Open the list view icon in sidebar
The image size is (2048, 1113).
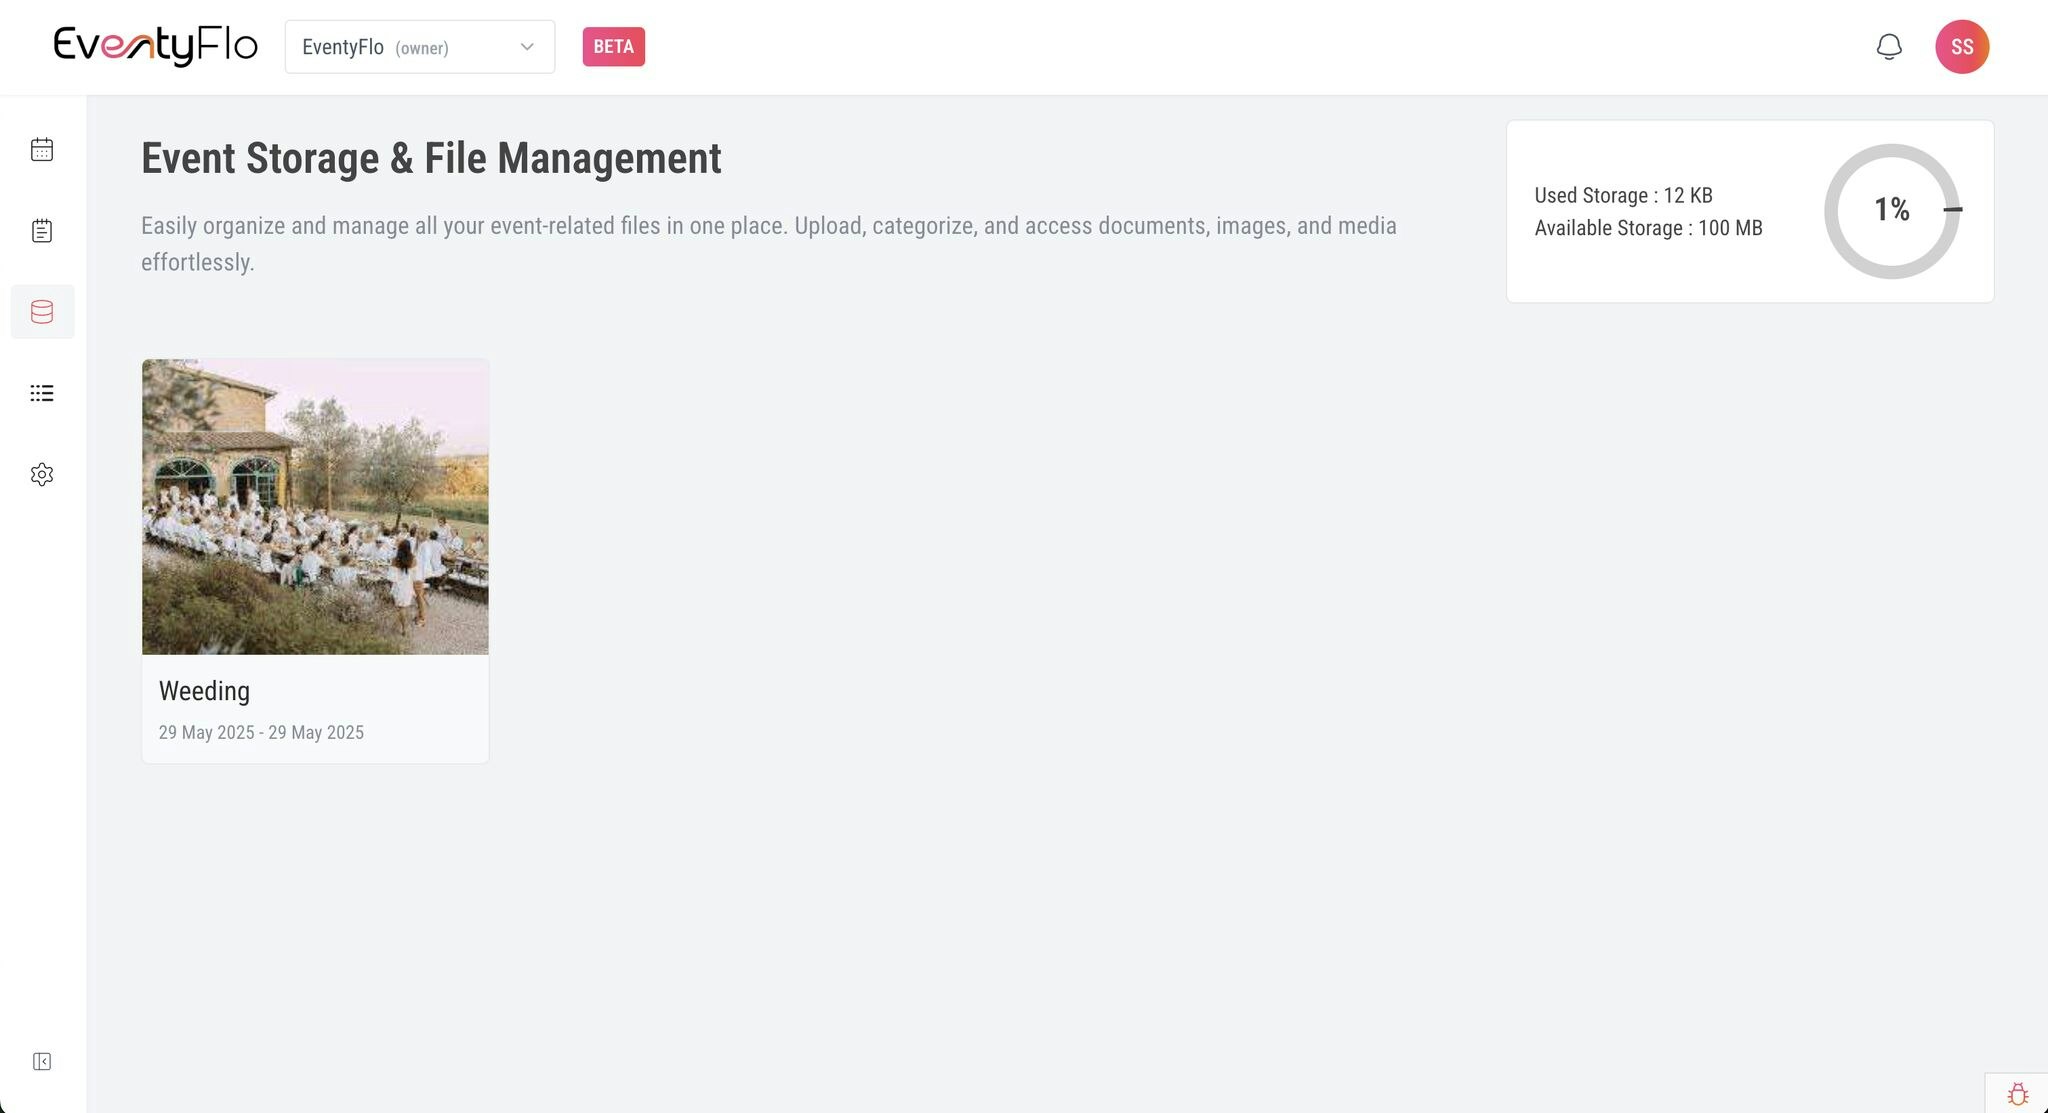tap(42, 393)
